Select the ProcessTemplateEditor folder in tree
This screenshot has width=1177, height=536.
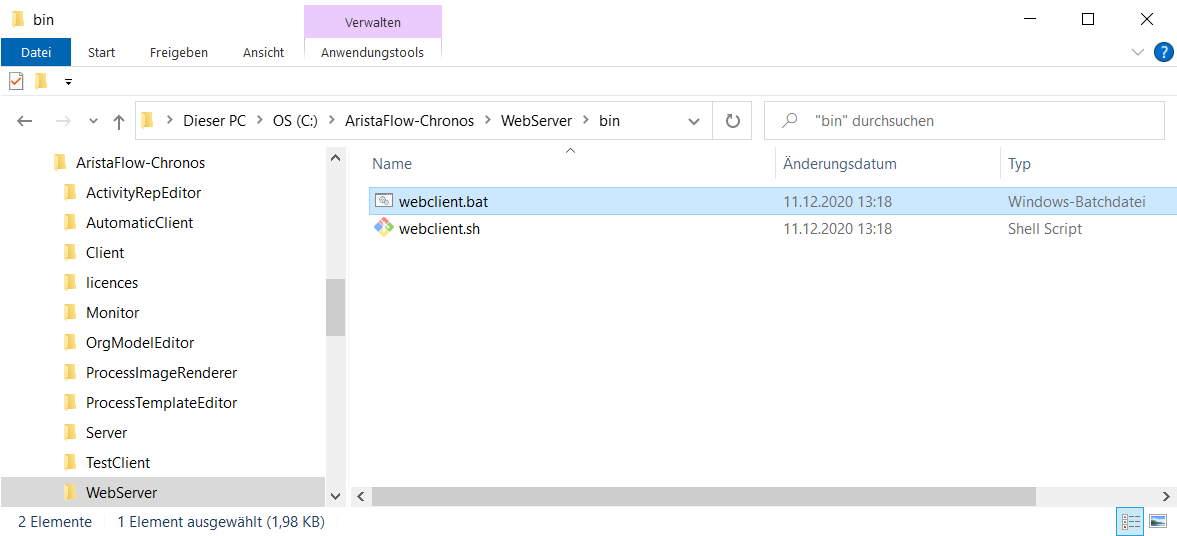(x=161, y=403)
